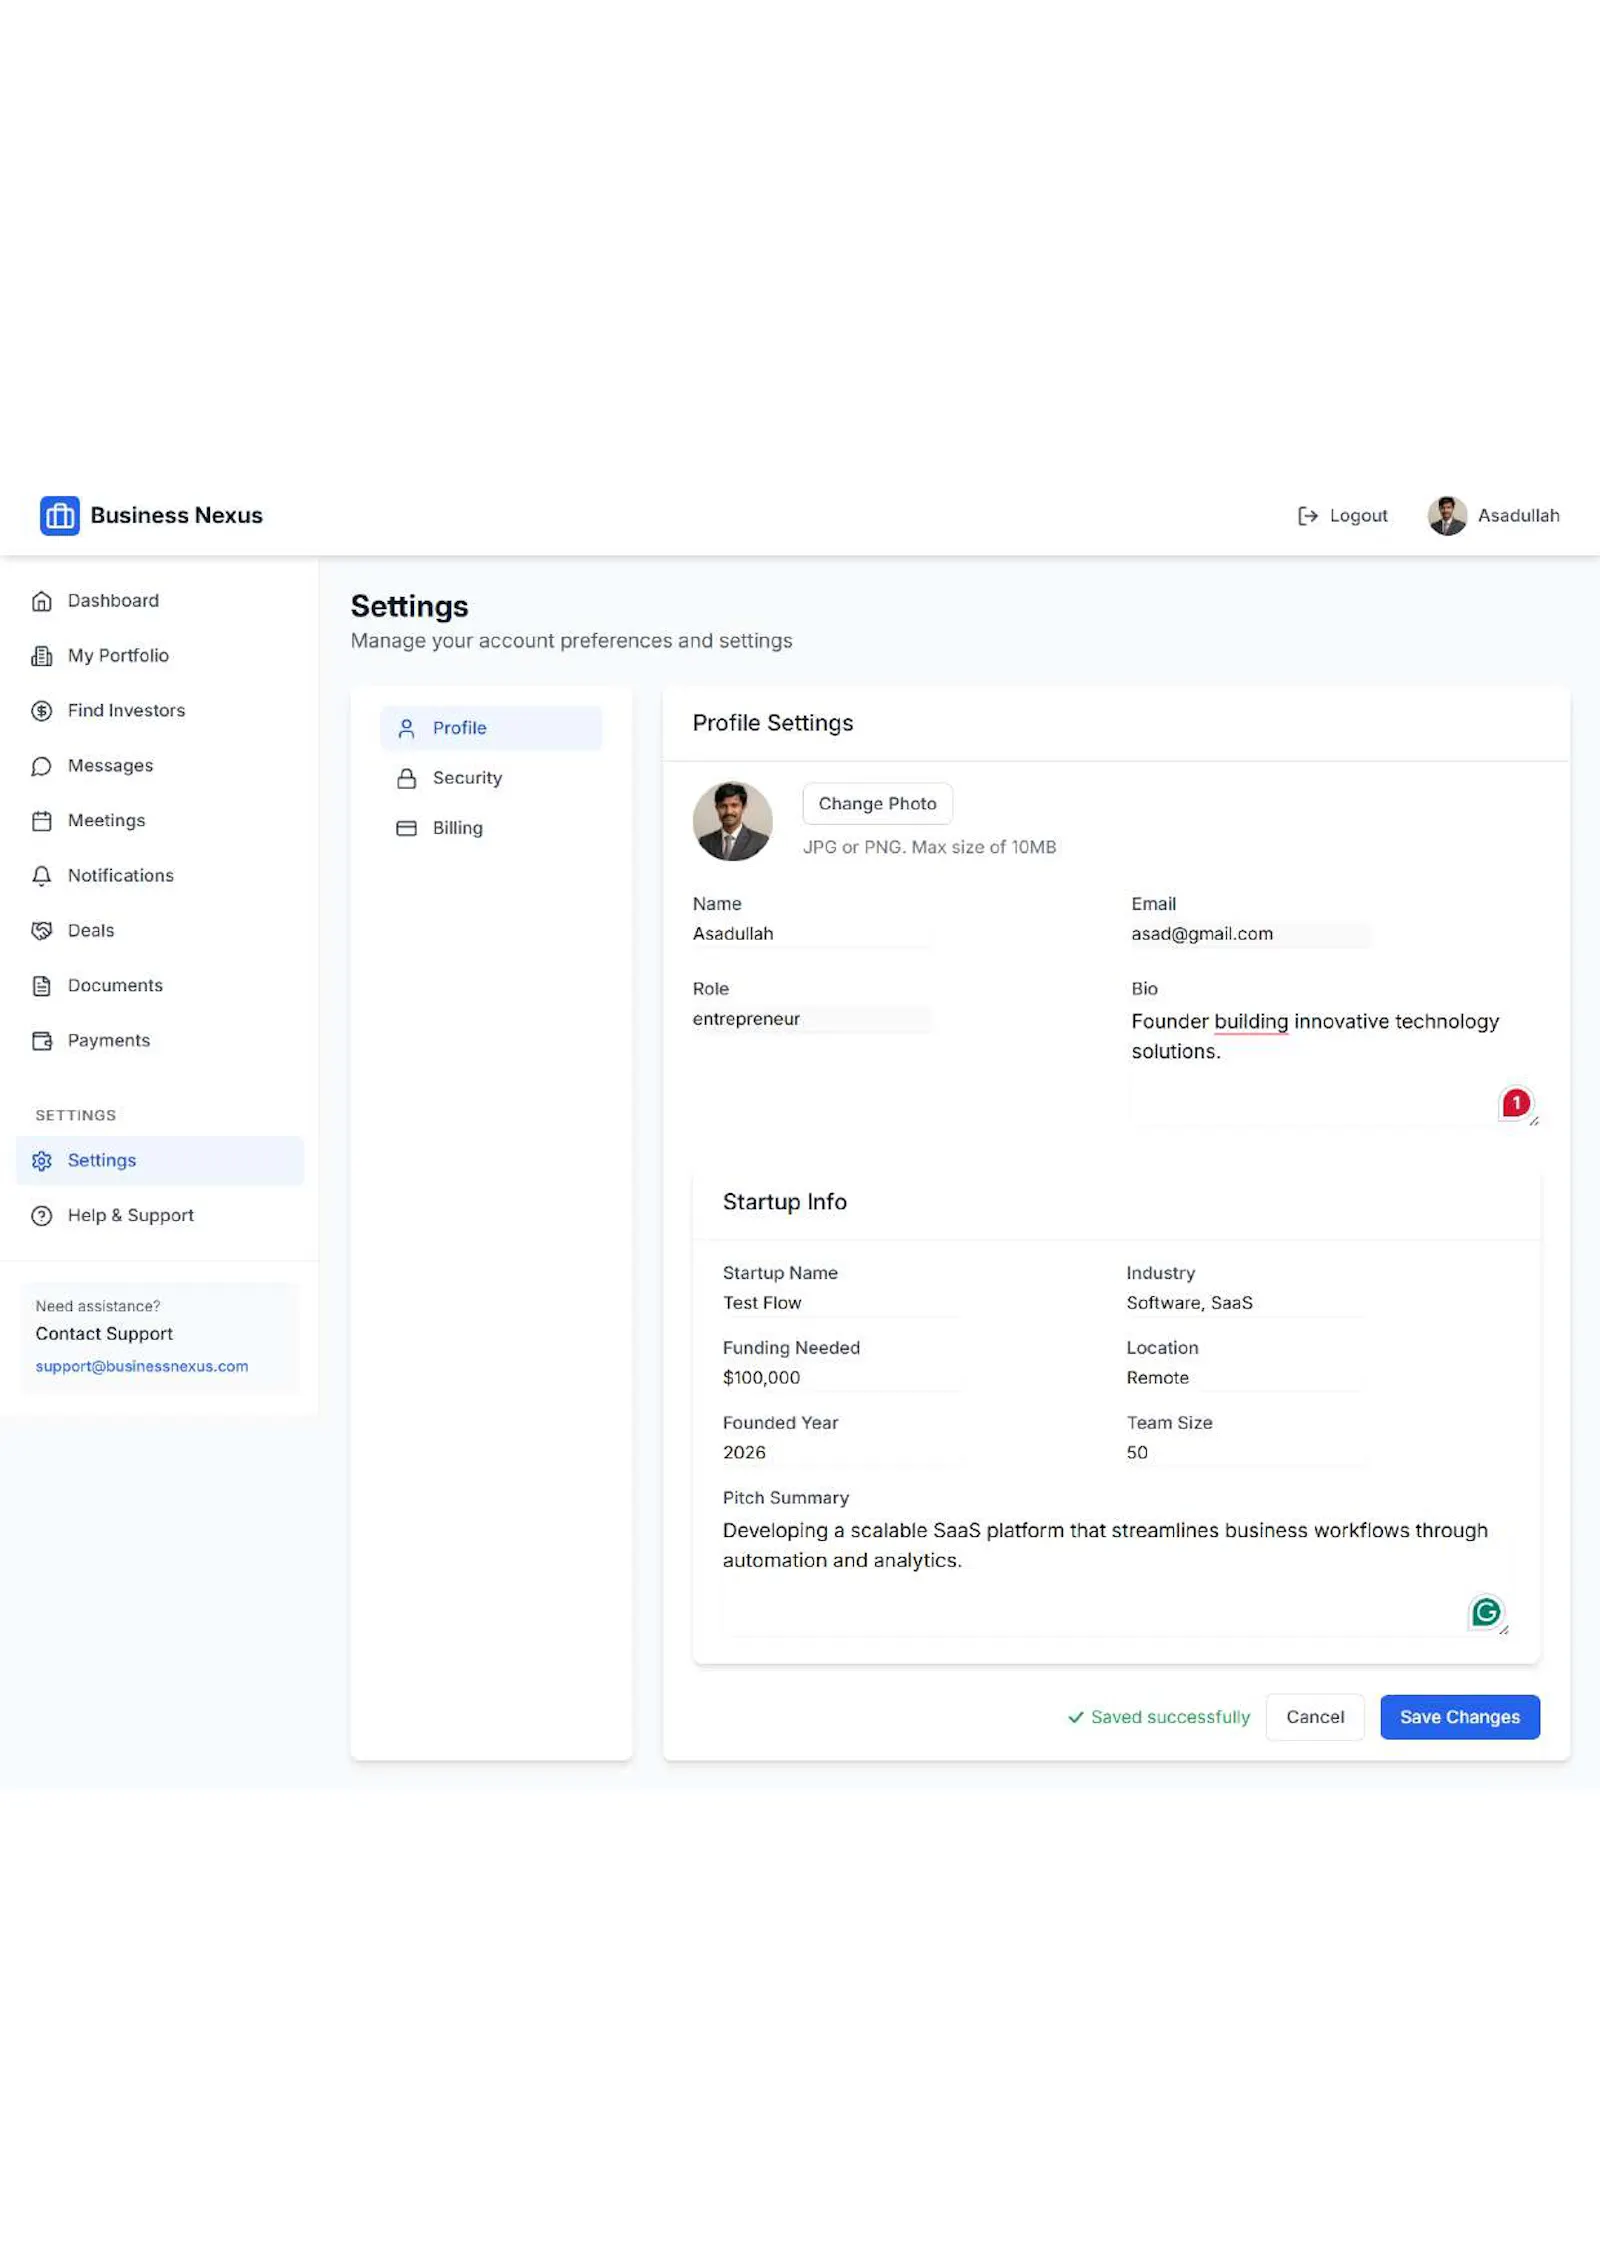The image size is (1600, 2265).
Task: Click the Founded Year field 2026
Action: click(x=841, y=1453)
